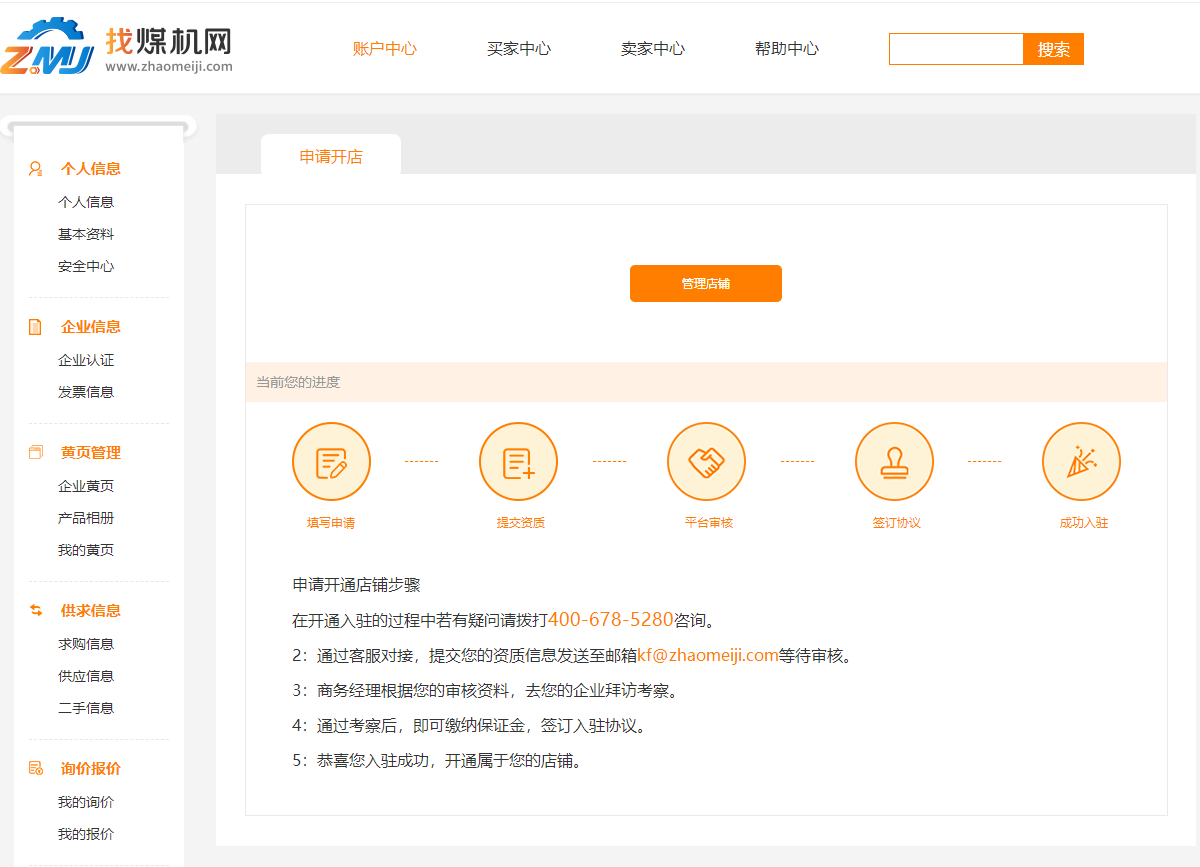
Task: Open the 卖家中心 menu
Action: 653,48
